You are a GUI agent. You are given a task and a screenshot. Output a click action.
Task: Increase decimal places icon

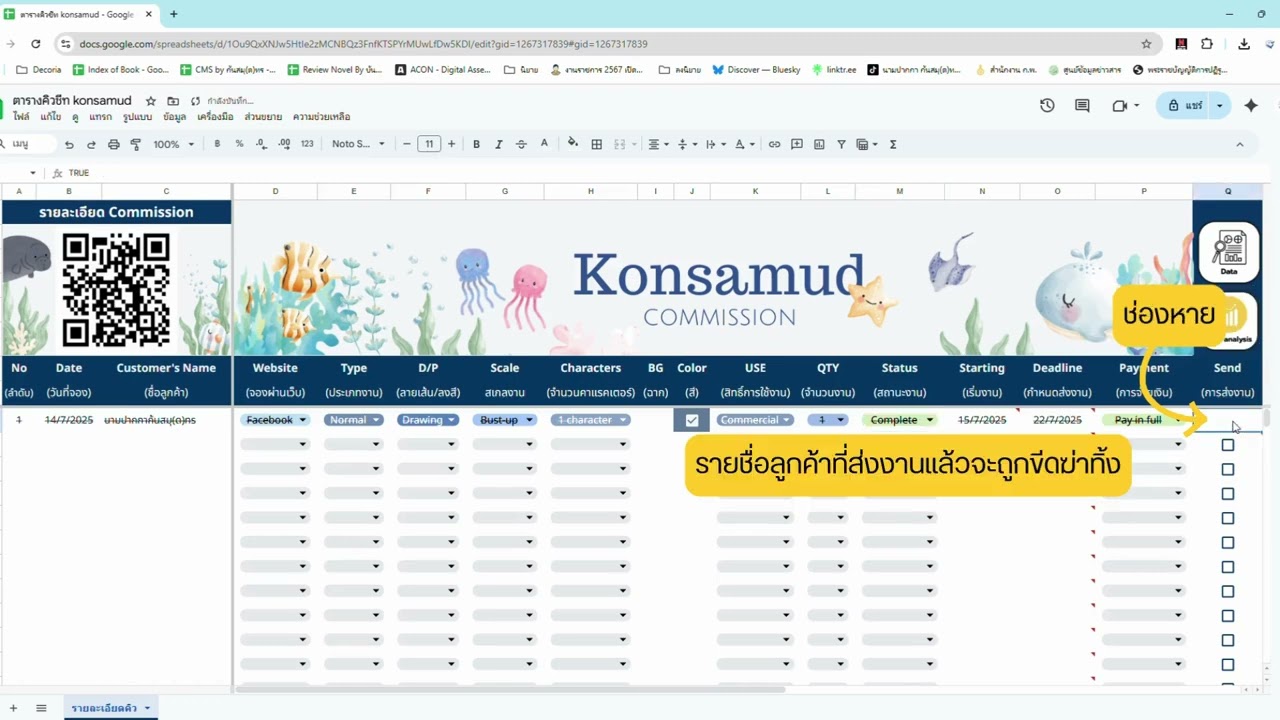click(284, 144)
